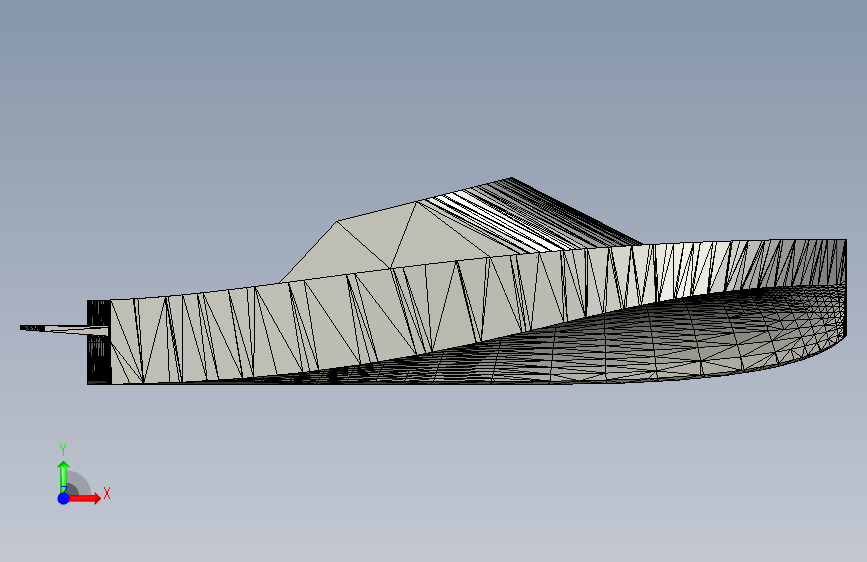Select the dark end block left of the meshed side wall
The height and width of the screenshot is (562, 867).
[99, 342]
